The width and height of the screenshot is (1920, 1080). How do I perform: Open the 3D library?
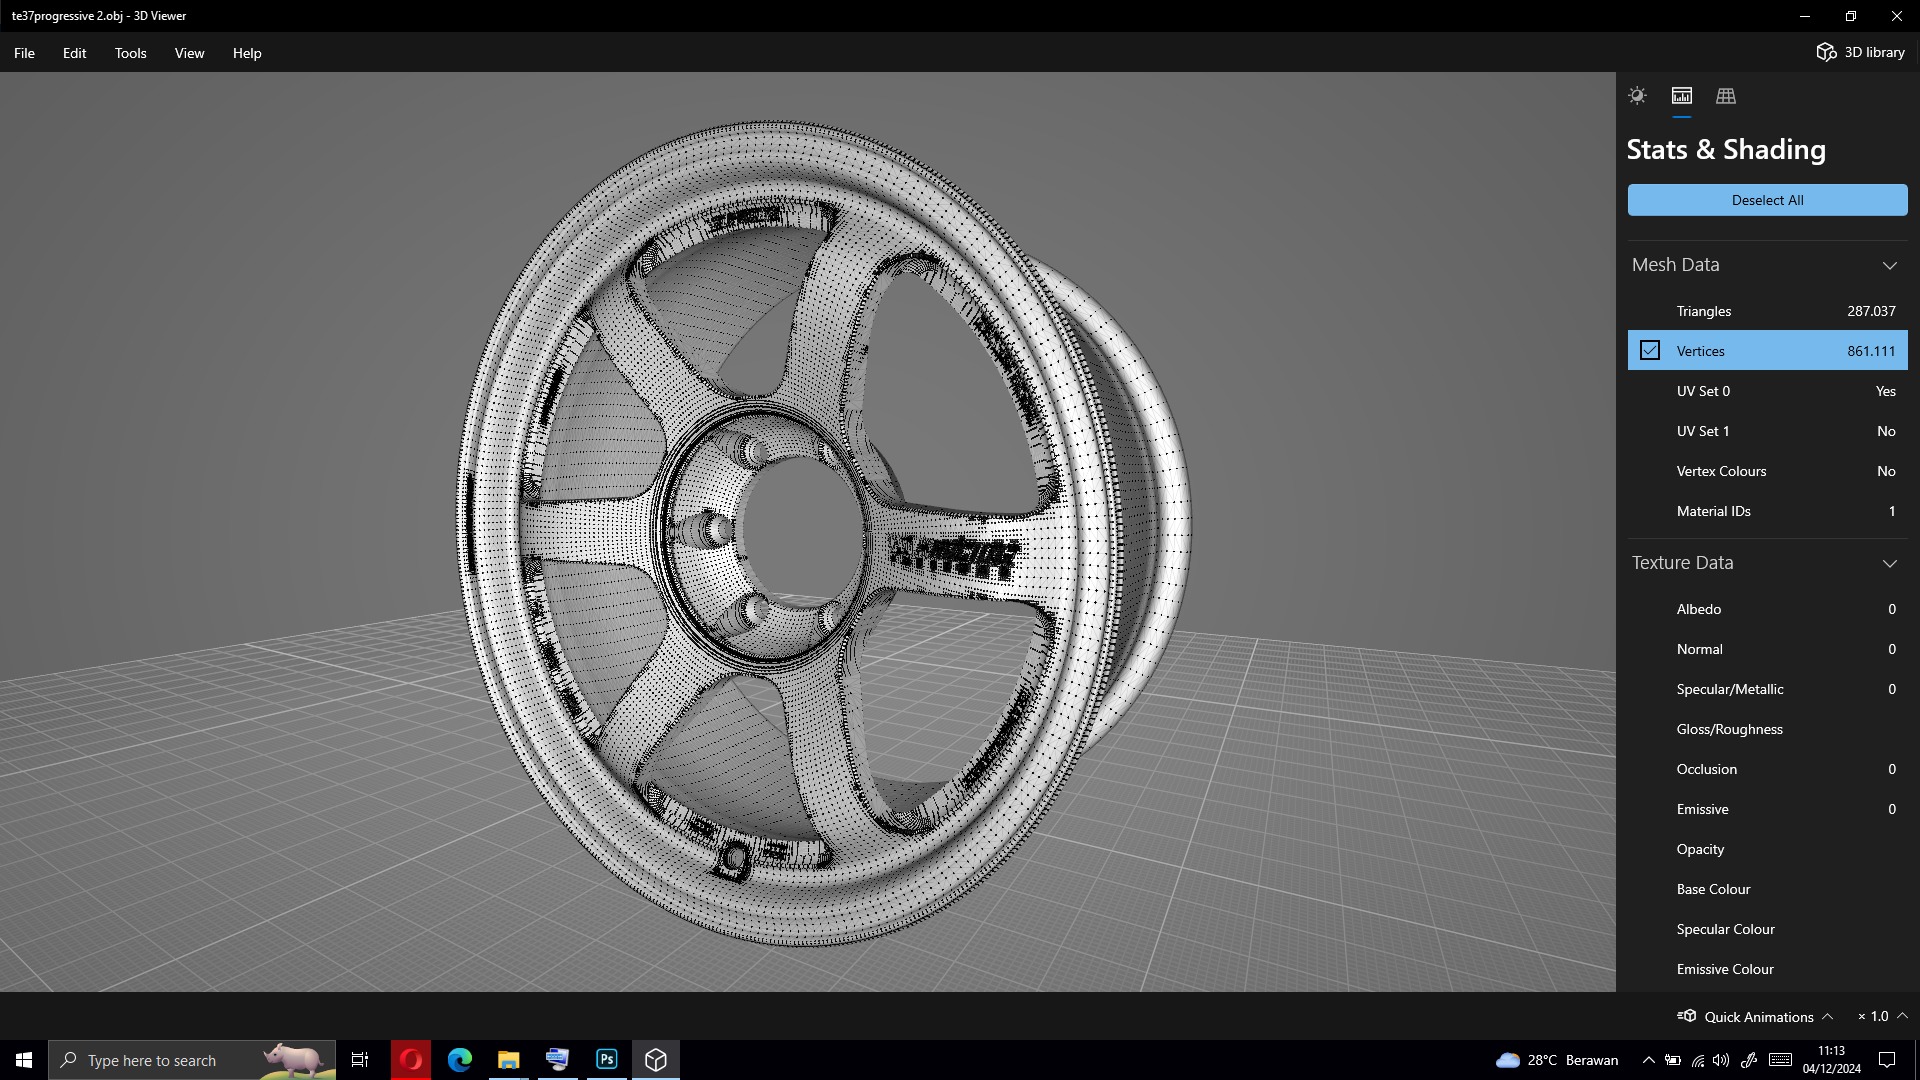pyautogui.click(x=1861, y=52)
